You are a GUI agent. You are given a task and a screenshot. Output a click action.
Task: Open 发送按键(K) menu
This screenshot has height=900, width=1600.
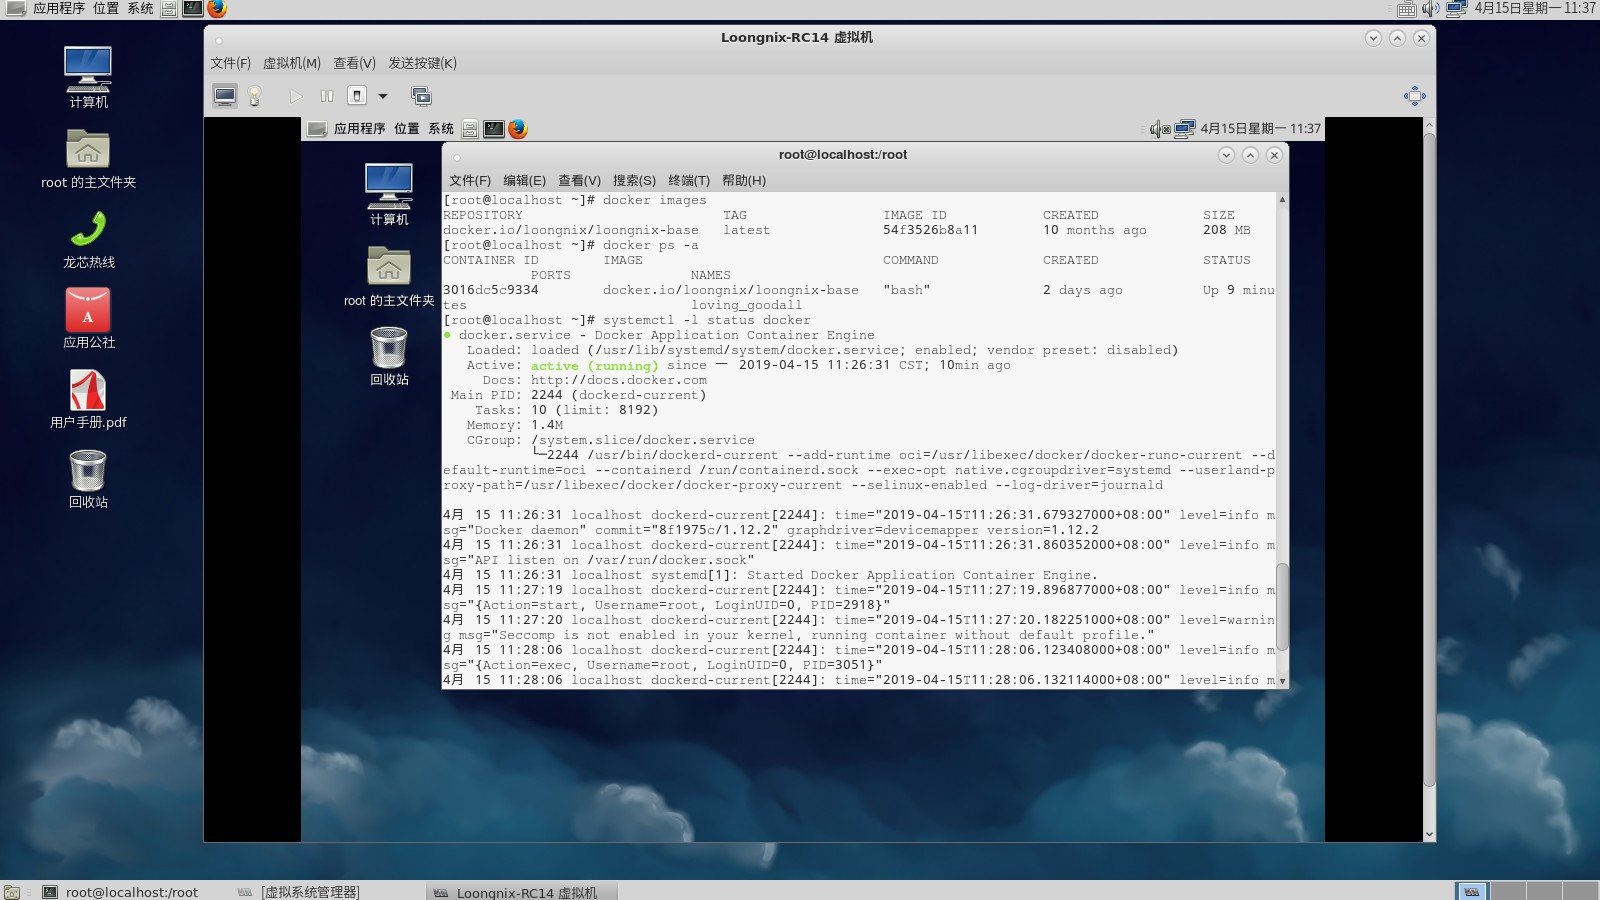[422, 63]
